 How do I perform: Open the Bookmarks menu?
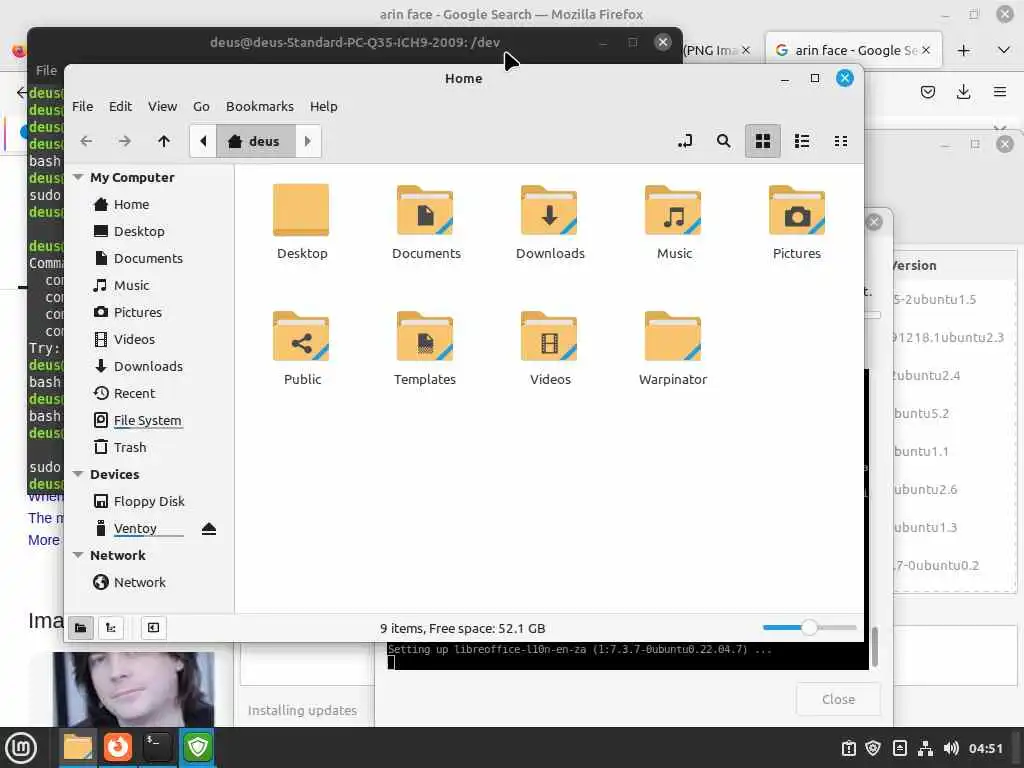click(x=260, y=106)
